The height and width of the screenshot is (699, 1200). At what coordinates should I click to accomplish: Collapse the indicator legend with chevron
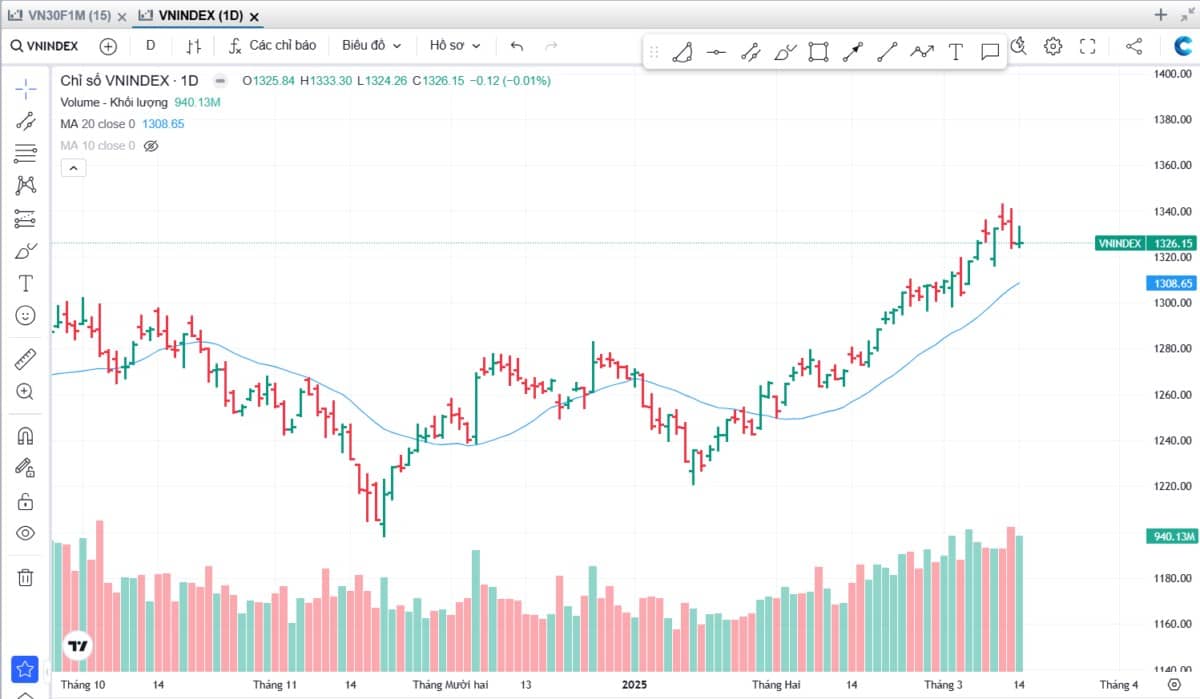(73, 169)
